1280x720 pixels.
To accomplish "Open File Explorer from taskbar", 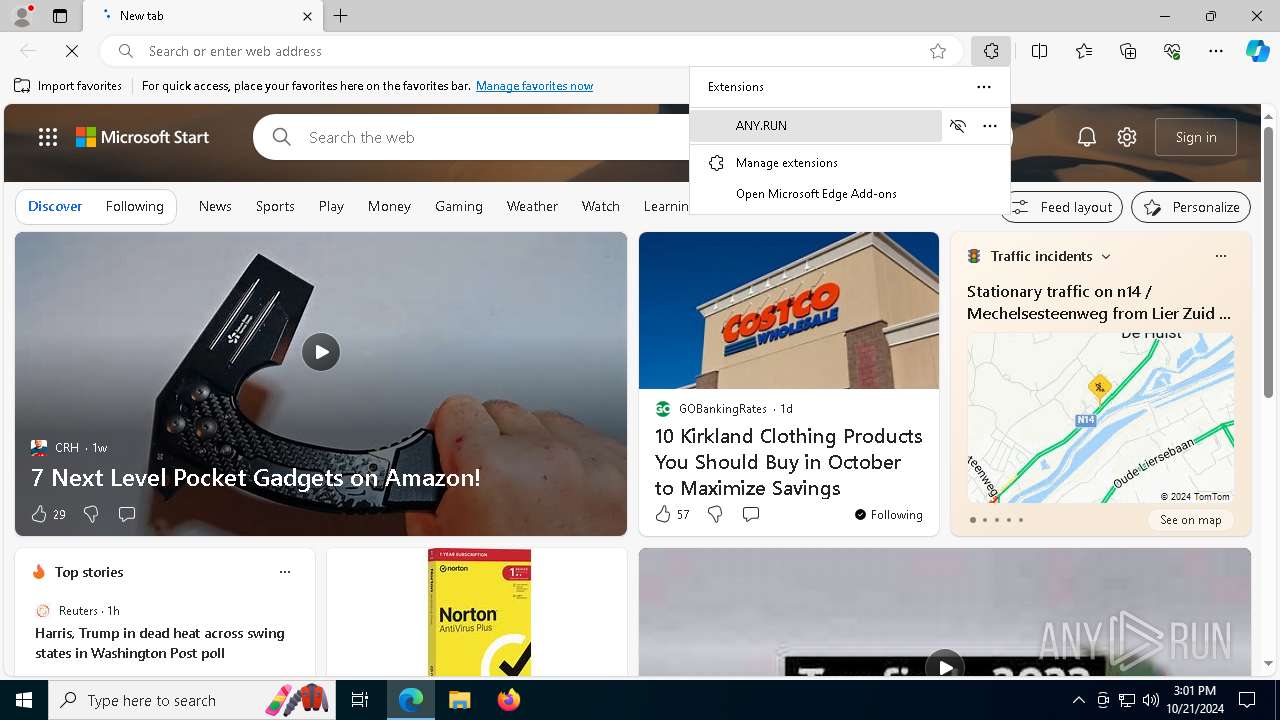I will click(x=459, y=700).
